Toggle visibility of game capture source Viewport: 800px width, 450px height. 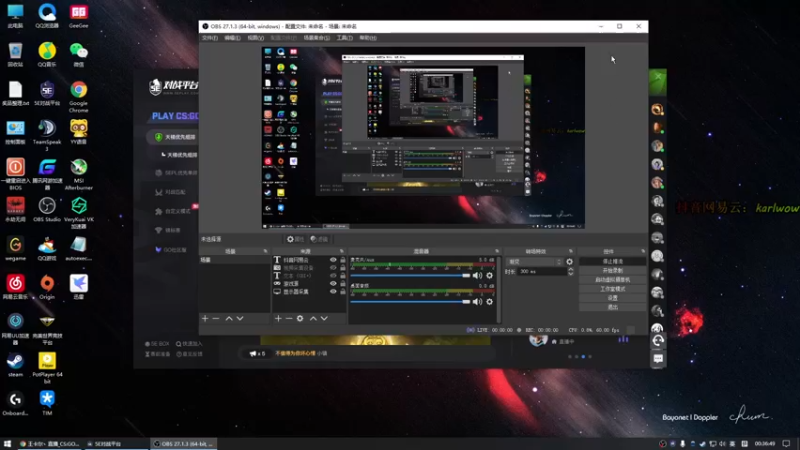(x=333, y=284)
